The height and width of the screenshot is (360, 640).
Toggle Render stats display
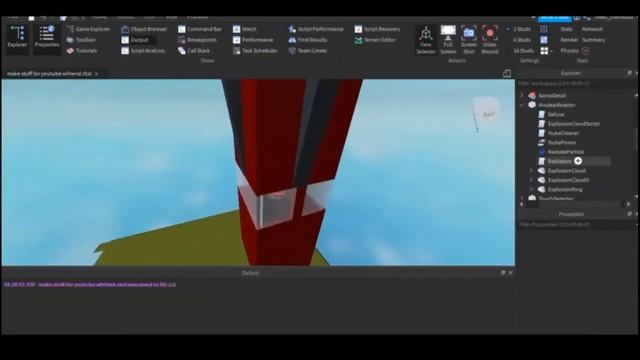569,40
